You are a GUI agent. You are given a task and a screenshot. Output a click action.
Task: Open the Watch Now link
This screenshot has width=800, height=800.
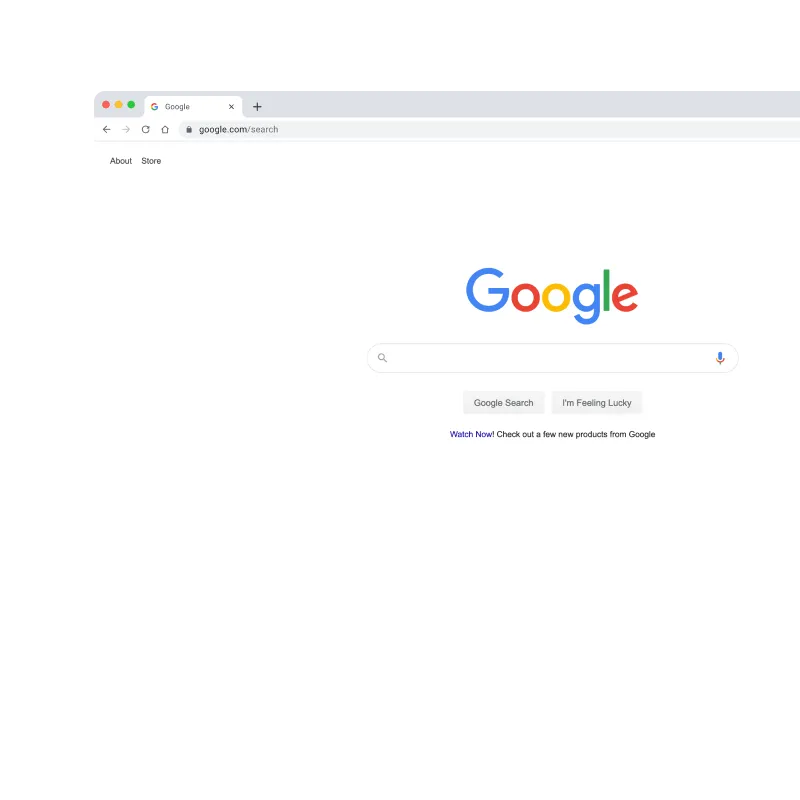[x=471, y=434]
